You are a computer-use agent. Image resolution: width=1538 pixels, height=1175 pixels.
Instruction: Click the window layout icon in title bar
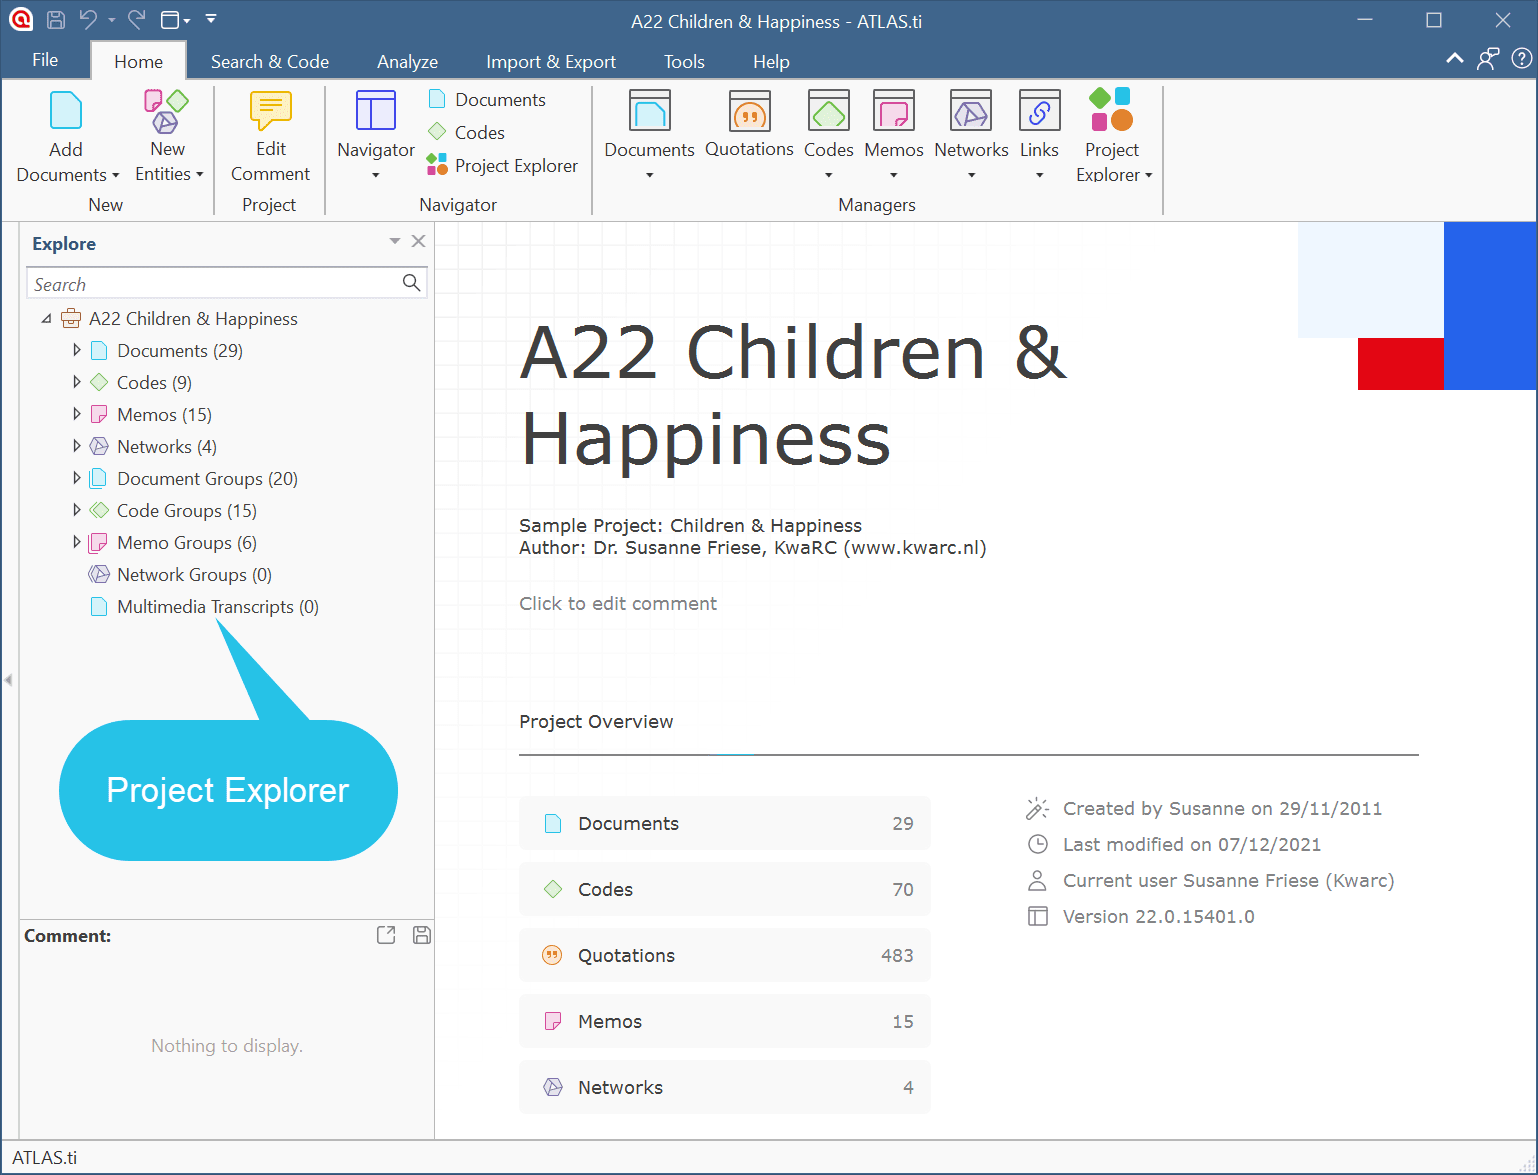tap(170, 19)
